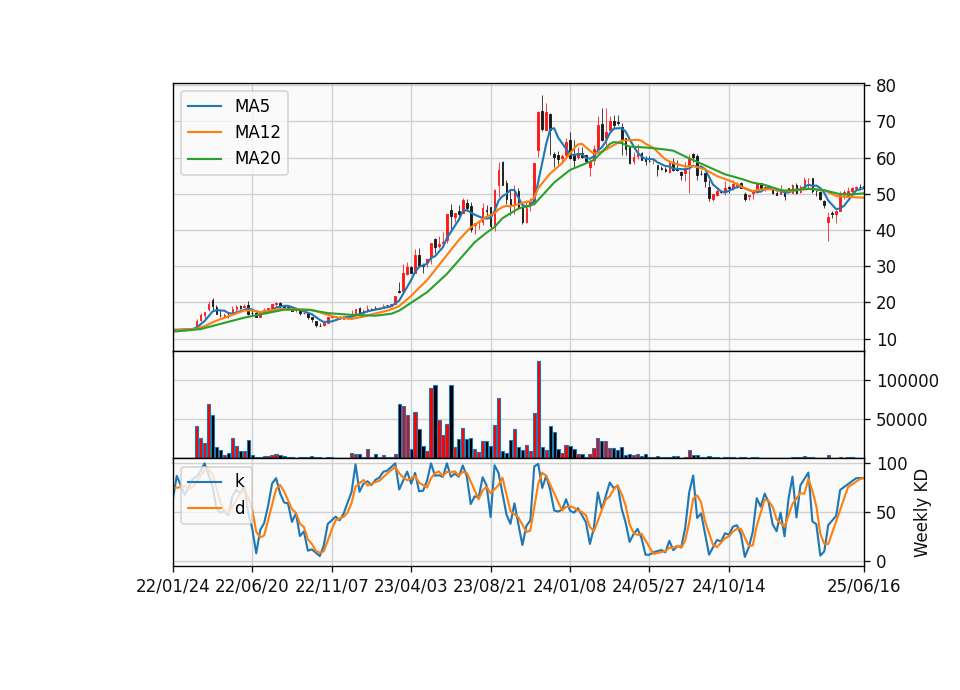Click the 25/06/16 date tick label
Screen dimensions: 960x690
point(864,586)
